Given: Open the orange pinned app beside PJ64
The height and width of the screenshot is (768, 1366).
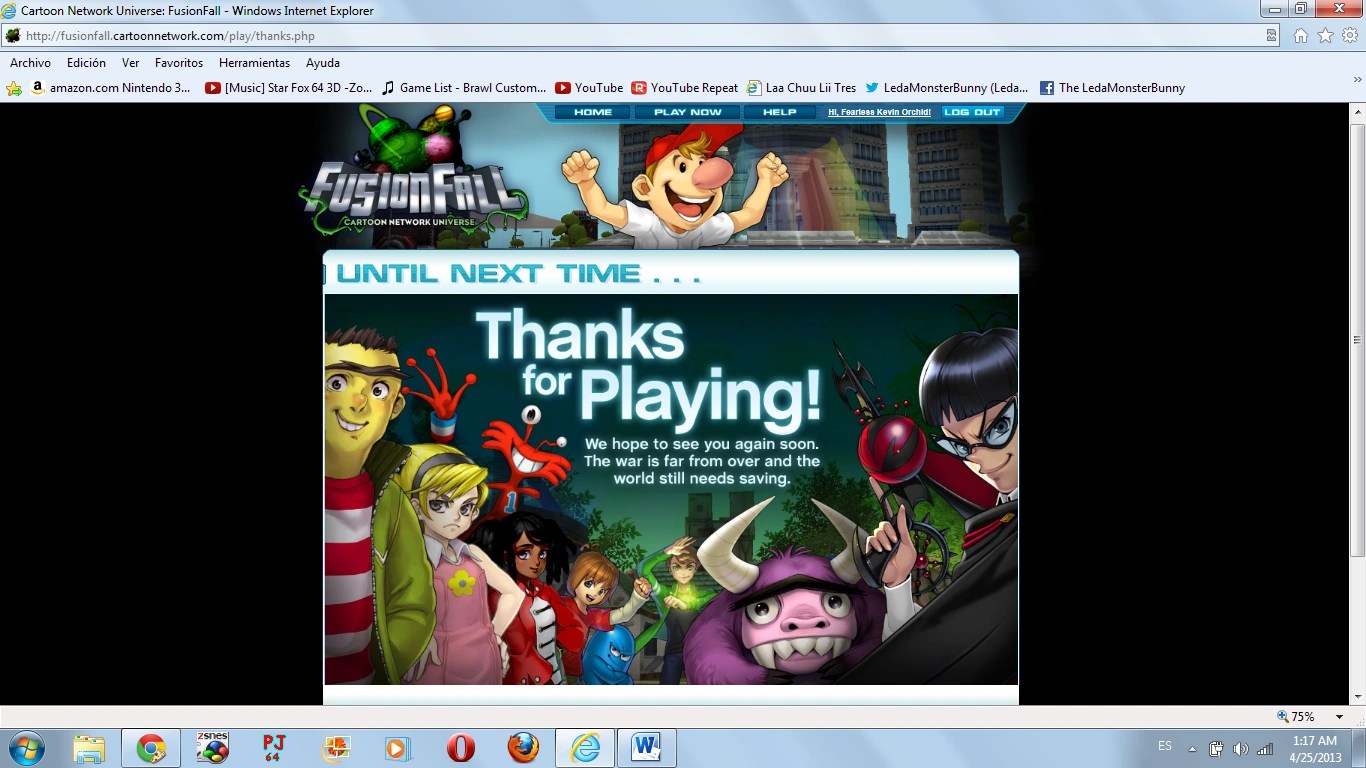Looking at the screenshot, I should 336,748.
